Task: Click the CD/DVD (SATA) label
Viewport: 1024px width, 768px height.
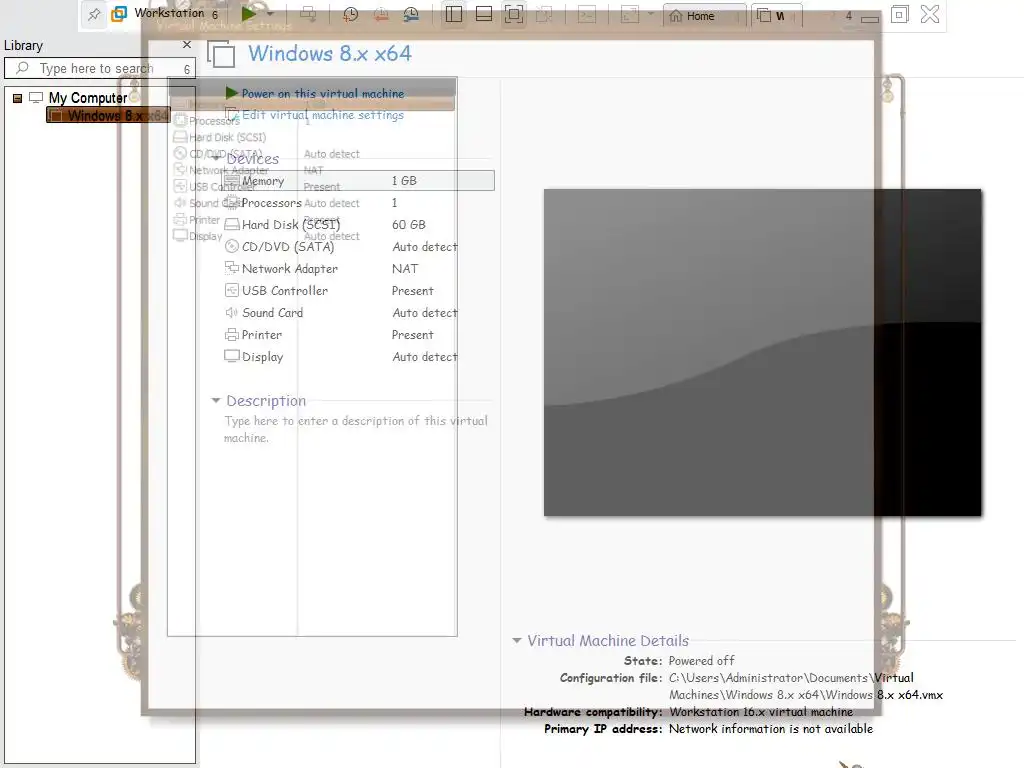Action: pos(288,247)
